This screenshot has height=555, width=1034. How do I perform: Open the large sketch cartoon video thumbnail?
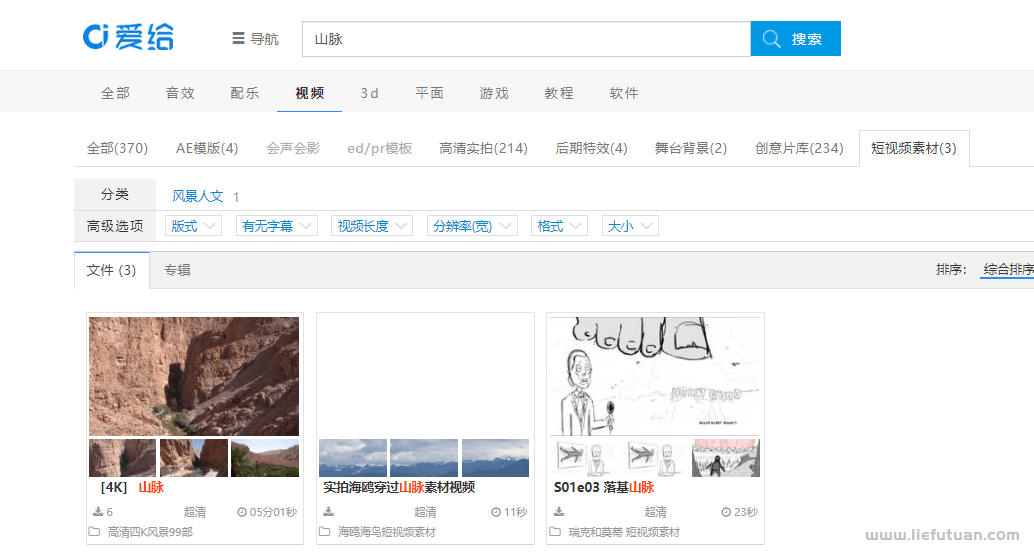click(655, 376)
